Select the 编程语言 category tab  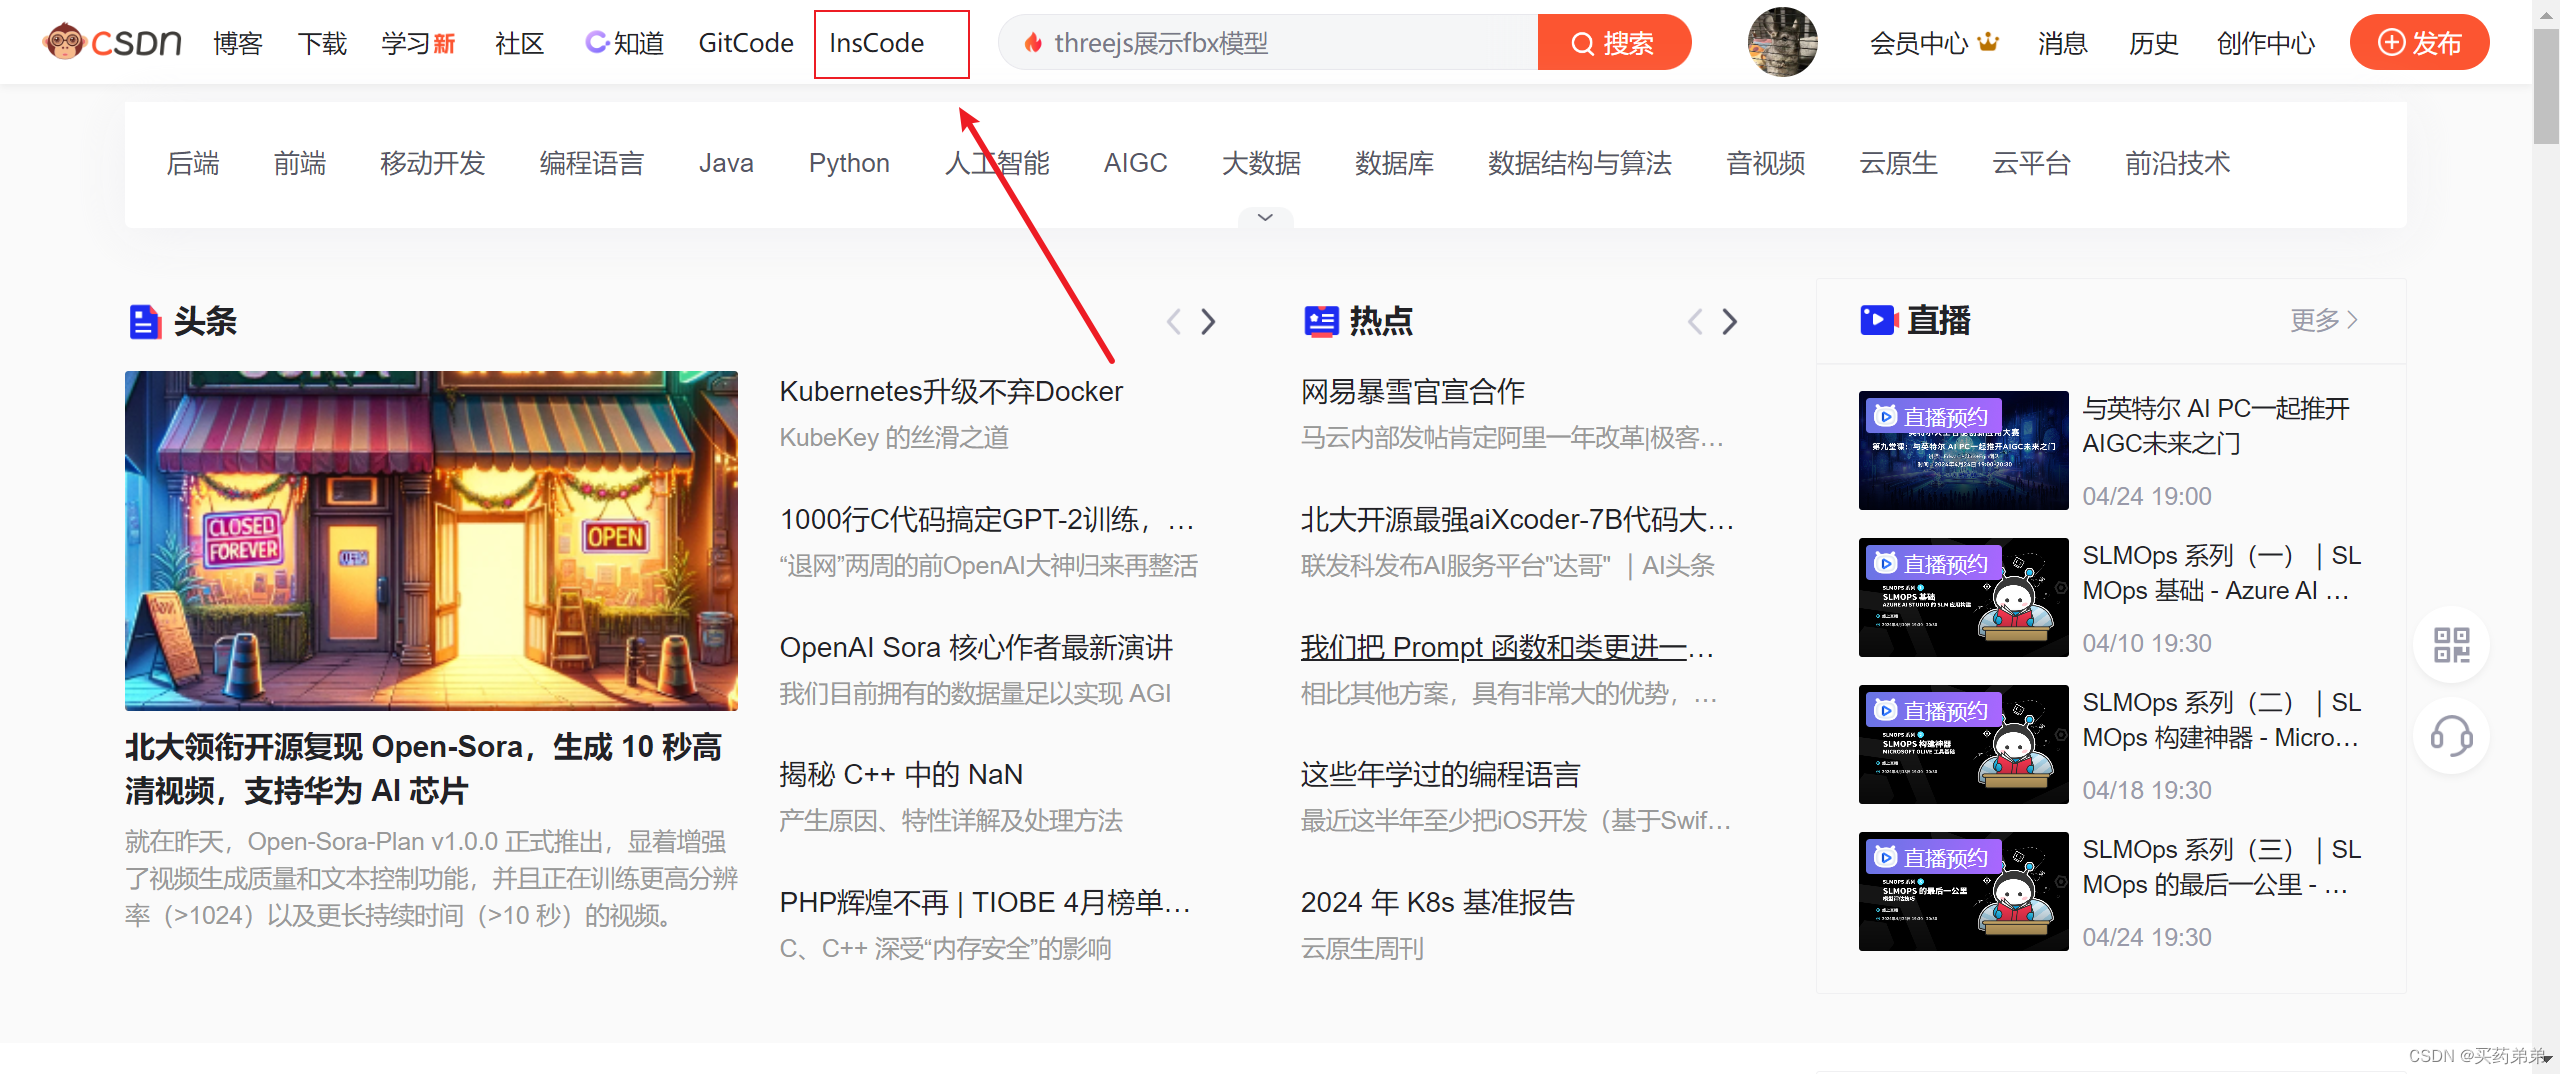(x=592, y=163)
